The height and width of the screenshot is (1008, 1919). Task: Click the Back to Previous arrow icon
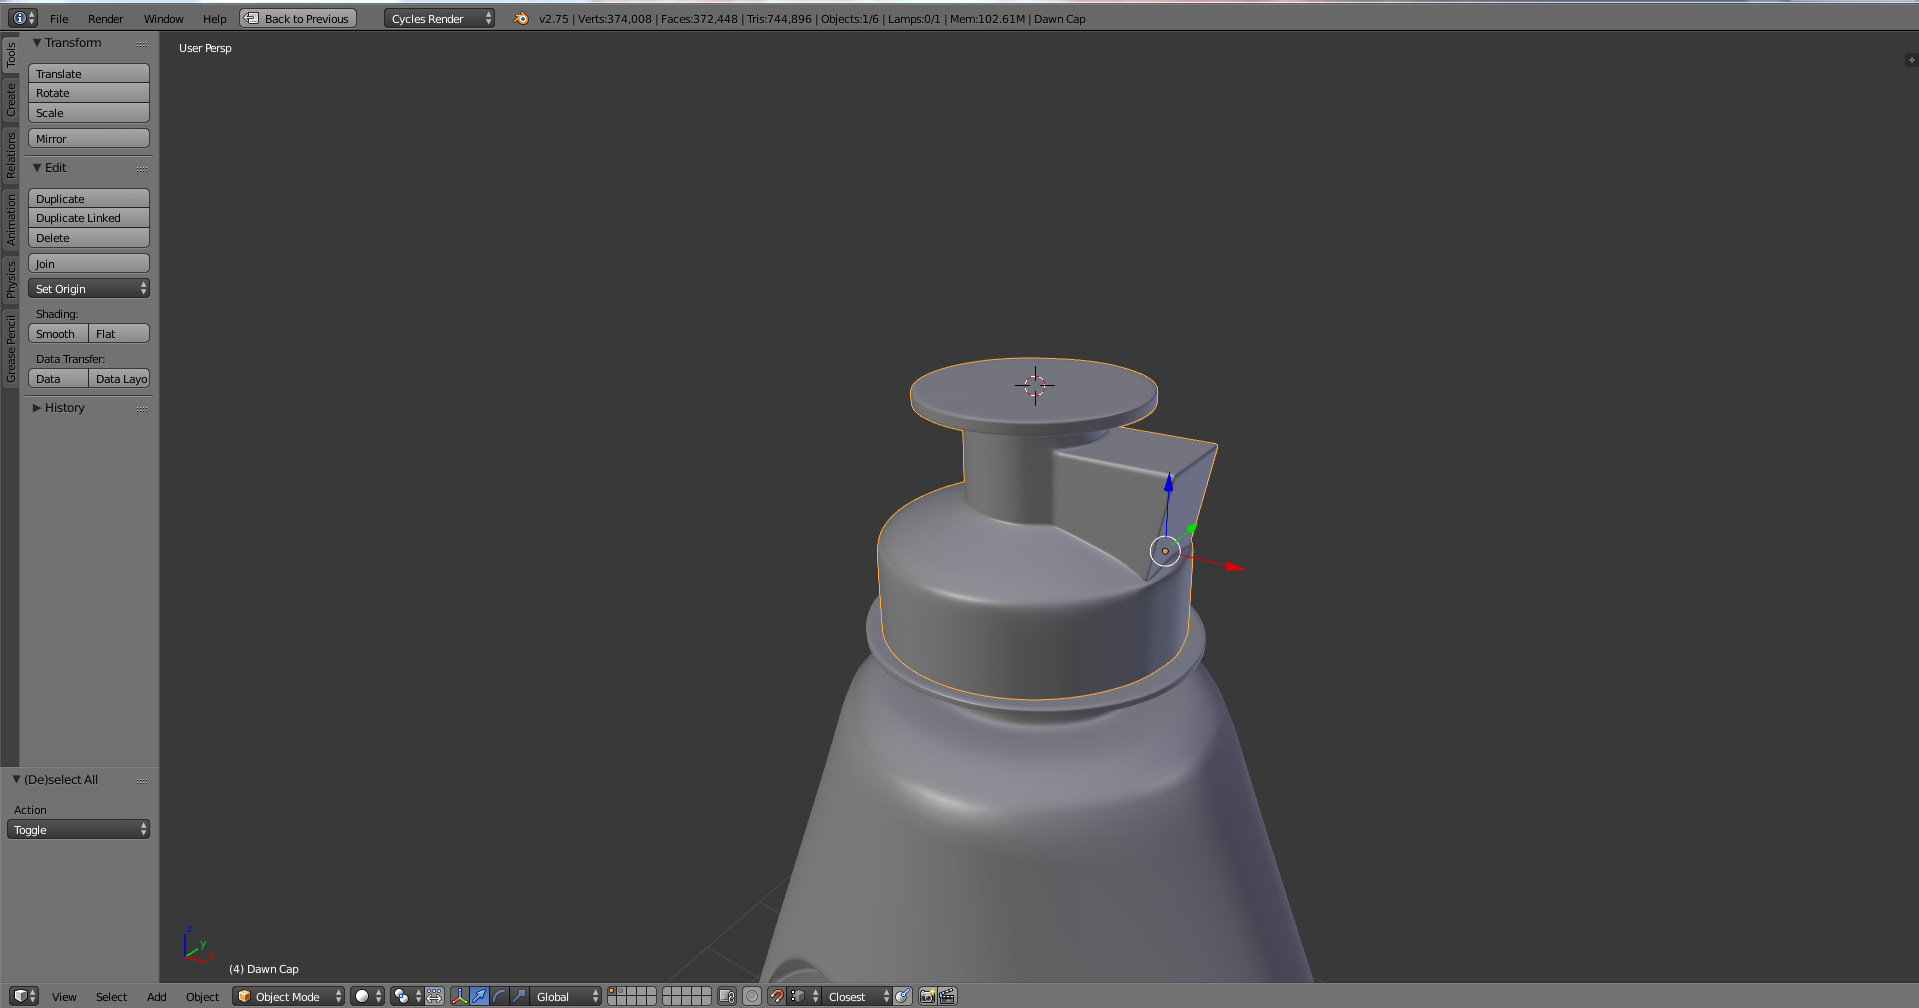[x=252, y=18]
